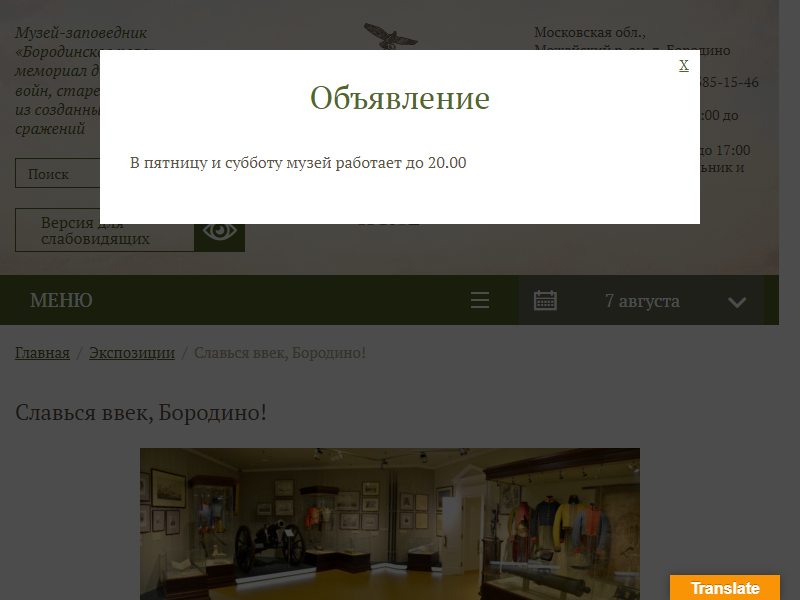Click the Объявление popup title
This screenshot has height=600, width=800.
tap(399, 99)
